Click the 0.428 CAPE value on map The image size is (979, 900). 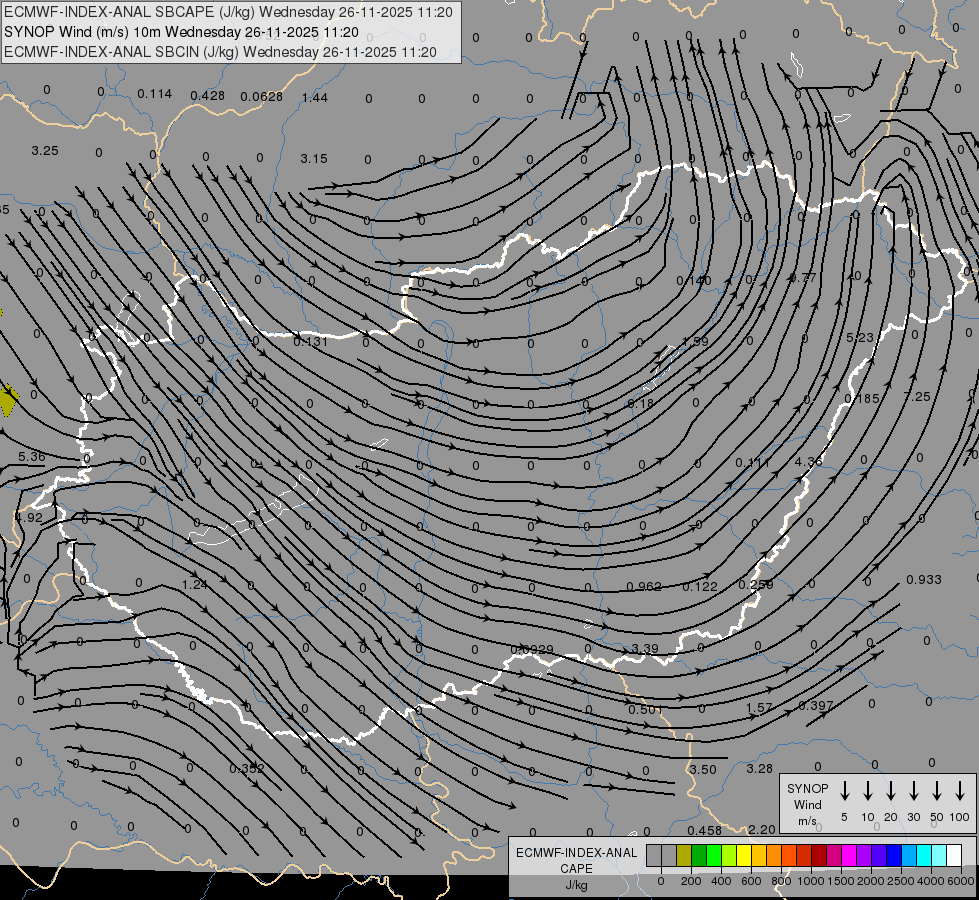[207, 96]
